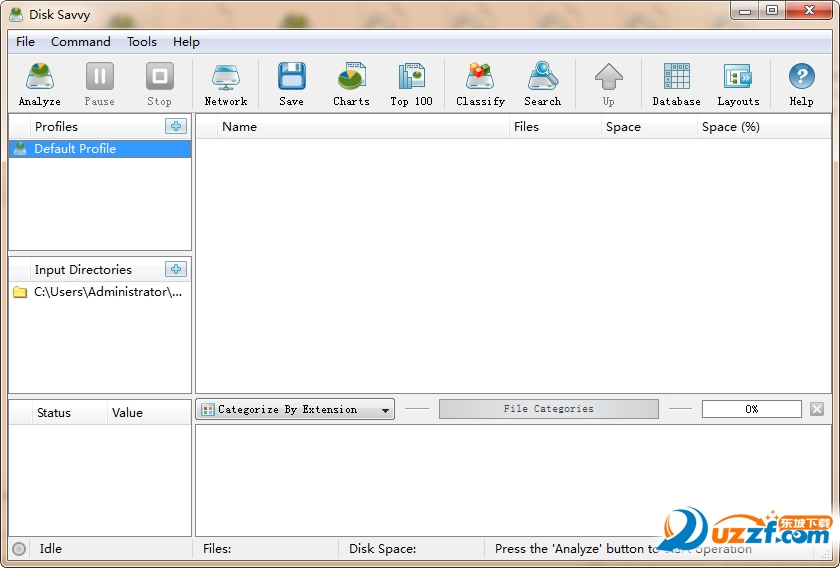Screen dimensions: 840x568
Task: Clear the category filter with X button
Action: (x=816, y=409)
